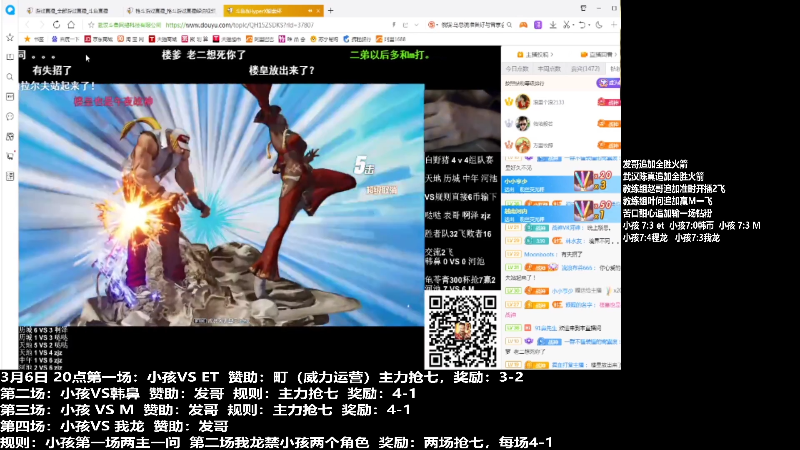This screenshot has height=450, width=800.
Task: Open avatar of the silver-crown ranked user
Action: point(522,123)
